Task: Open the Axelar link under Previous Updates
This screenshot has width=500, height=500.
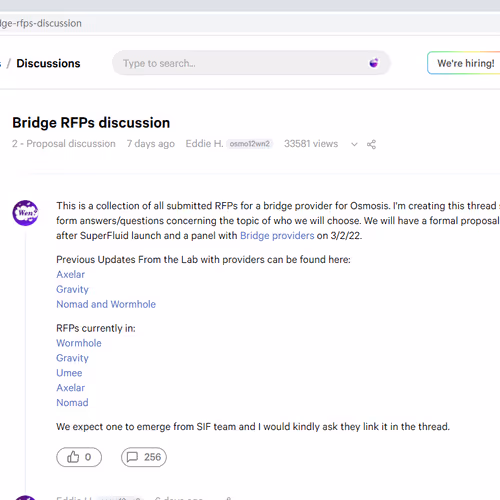Action: (x=70, y=274)
